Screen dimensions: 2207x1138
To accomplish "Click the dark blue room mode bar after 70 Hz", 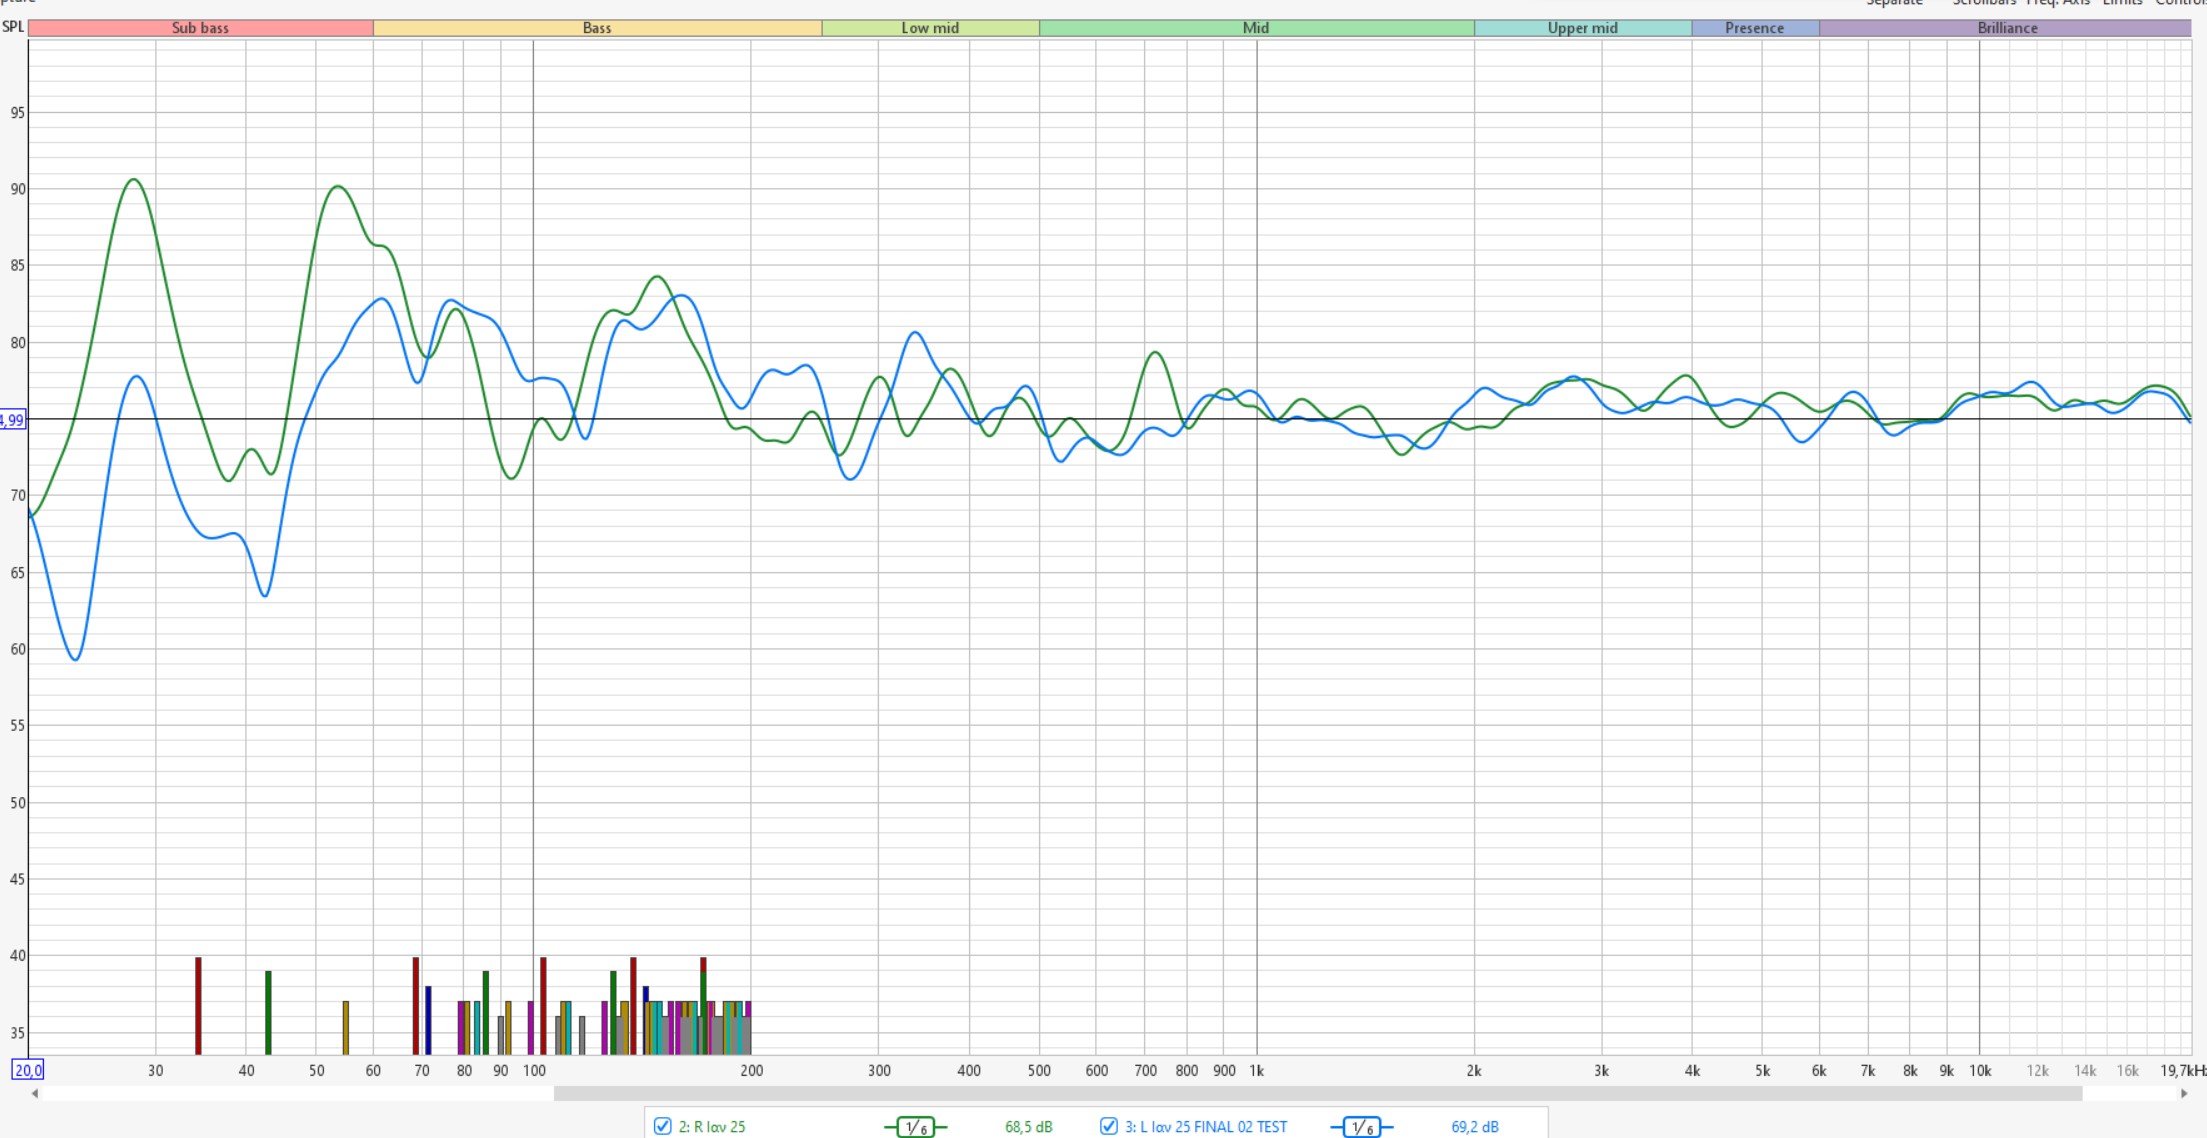I will tap(428, 1020).
